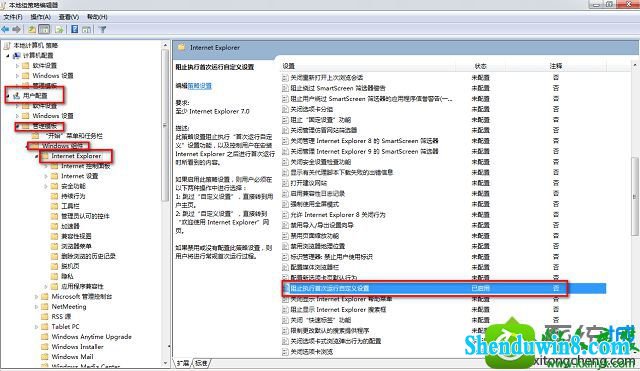Open the 操作(A) menu

40,17
